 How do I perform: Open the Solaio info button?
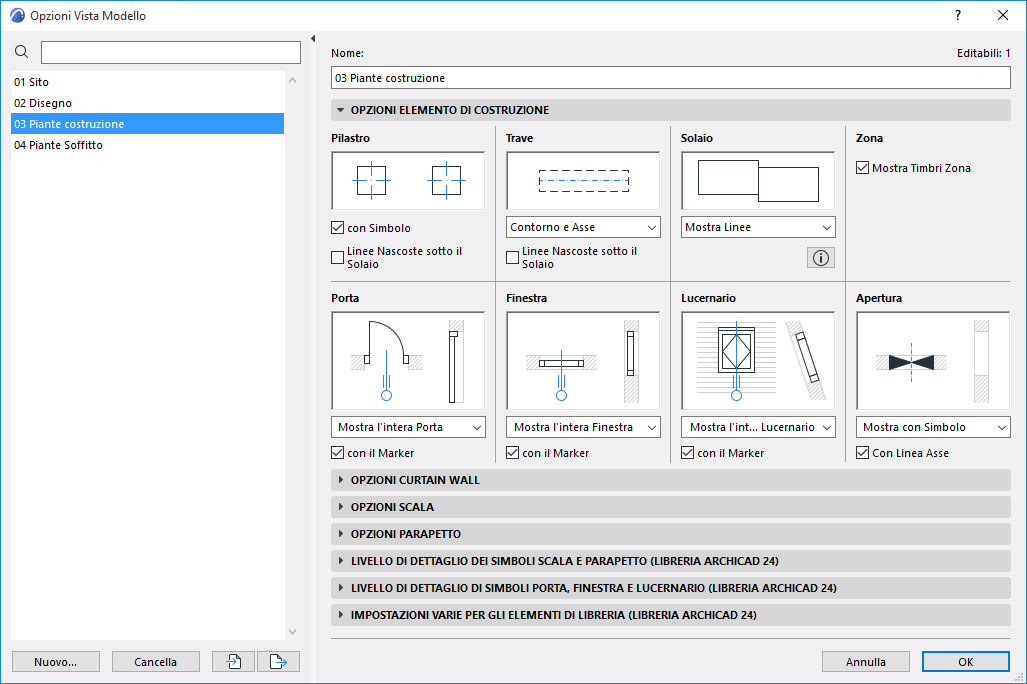click(820, 257)
